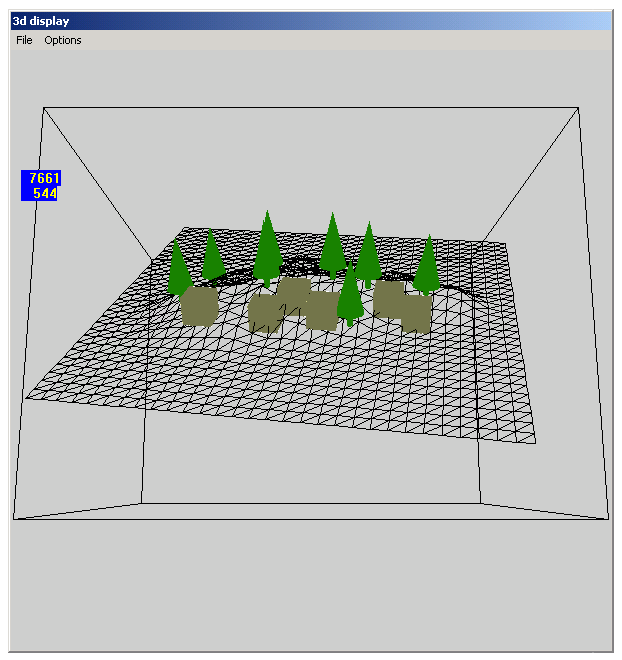The height and width of the screenshot is (660, 622).
Task: Open the File menu
Action: 24,40
